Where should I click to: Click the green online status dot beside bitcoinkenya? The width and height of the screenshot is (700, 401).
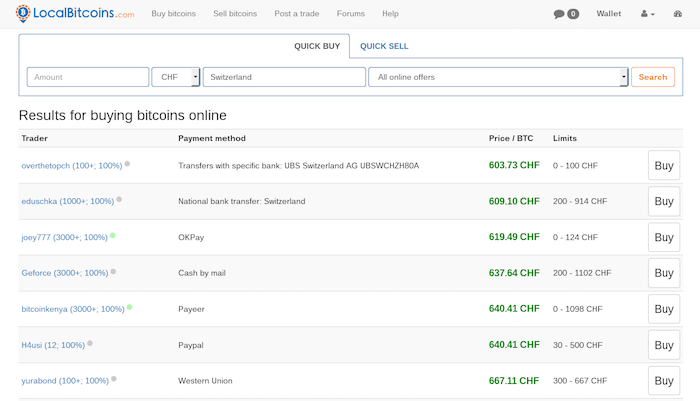coord(129,307)
